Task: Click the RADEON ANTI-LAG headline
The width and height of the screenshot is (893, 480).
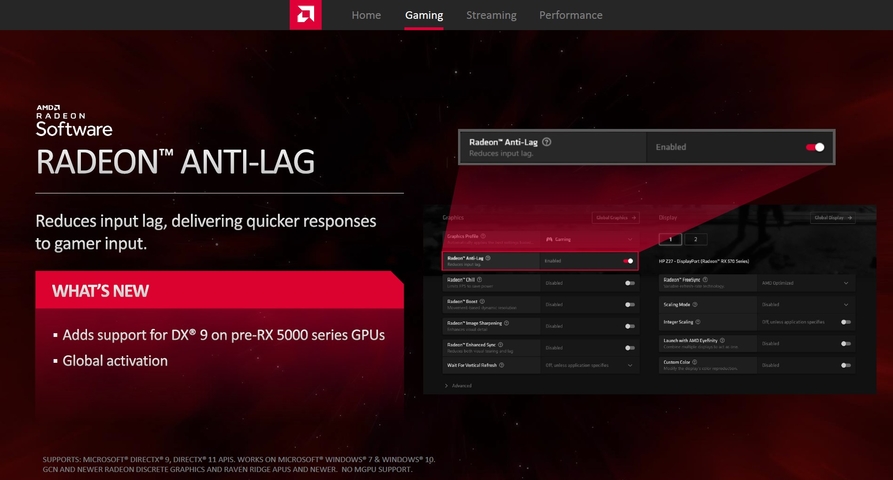Action: tap(175, 162)
